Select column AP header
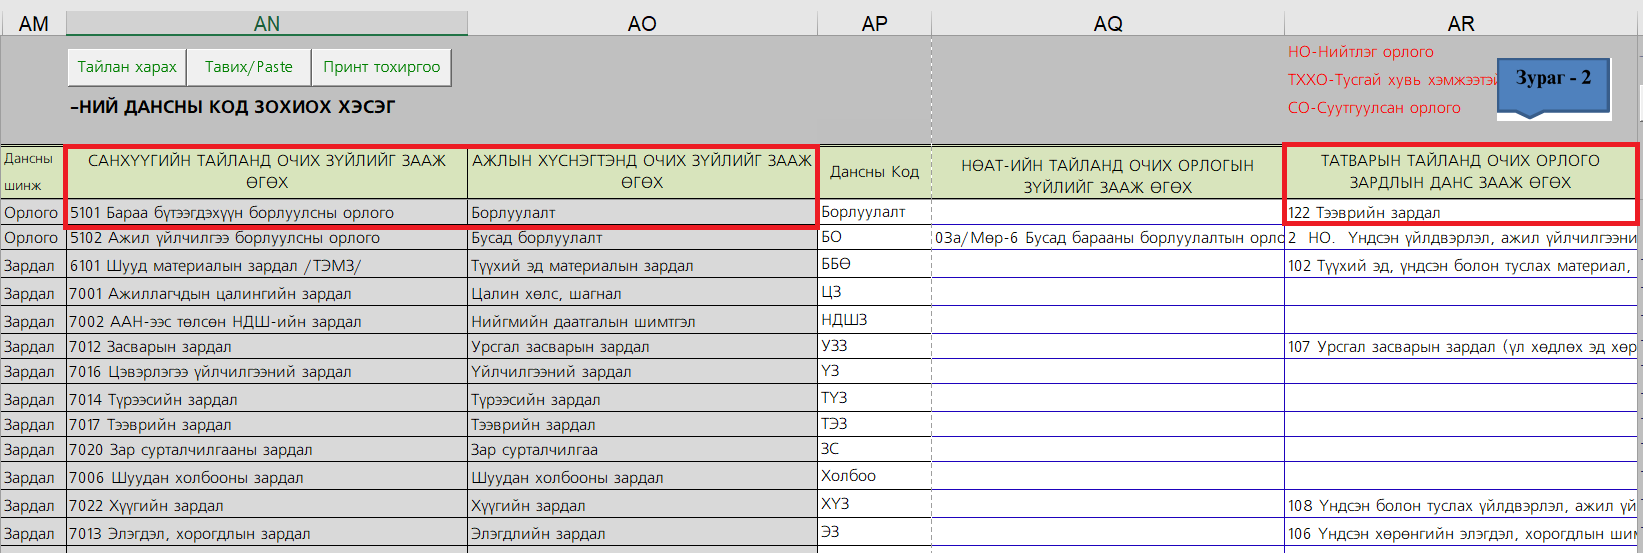The image size is (1643, 553). [874, 23]
